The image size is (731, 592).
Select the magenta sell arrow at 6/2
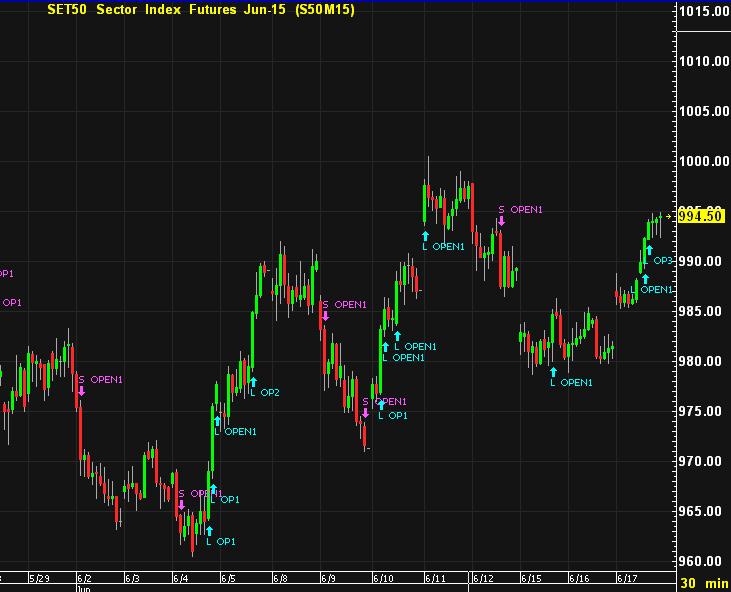pos(81,391)
